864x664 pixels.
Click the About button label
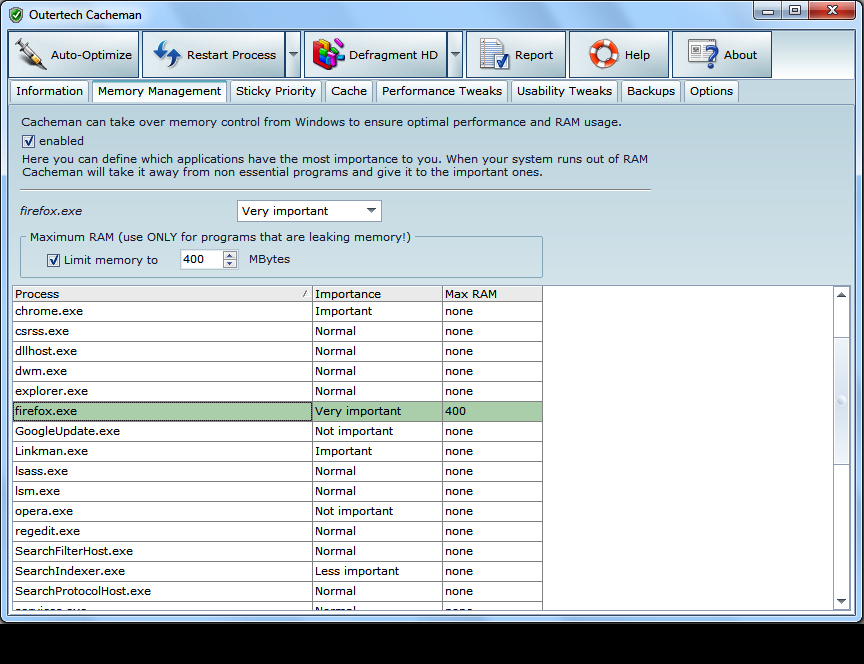tap(741, 55)
